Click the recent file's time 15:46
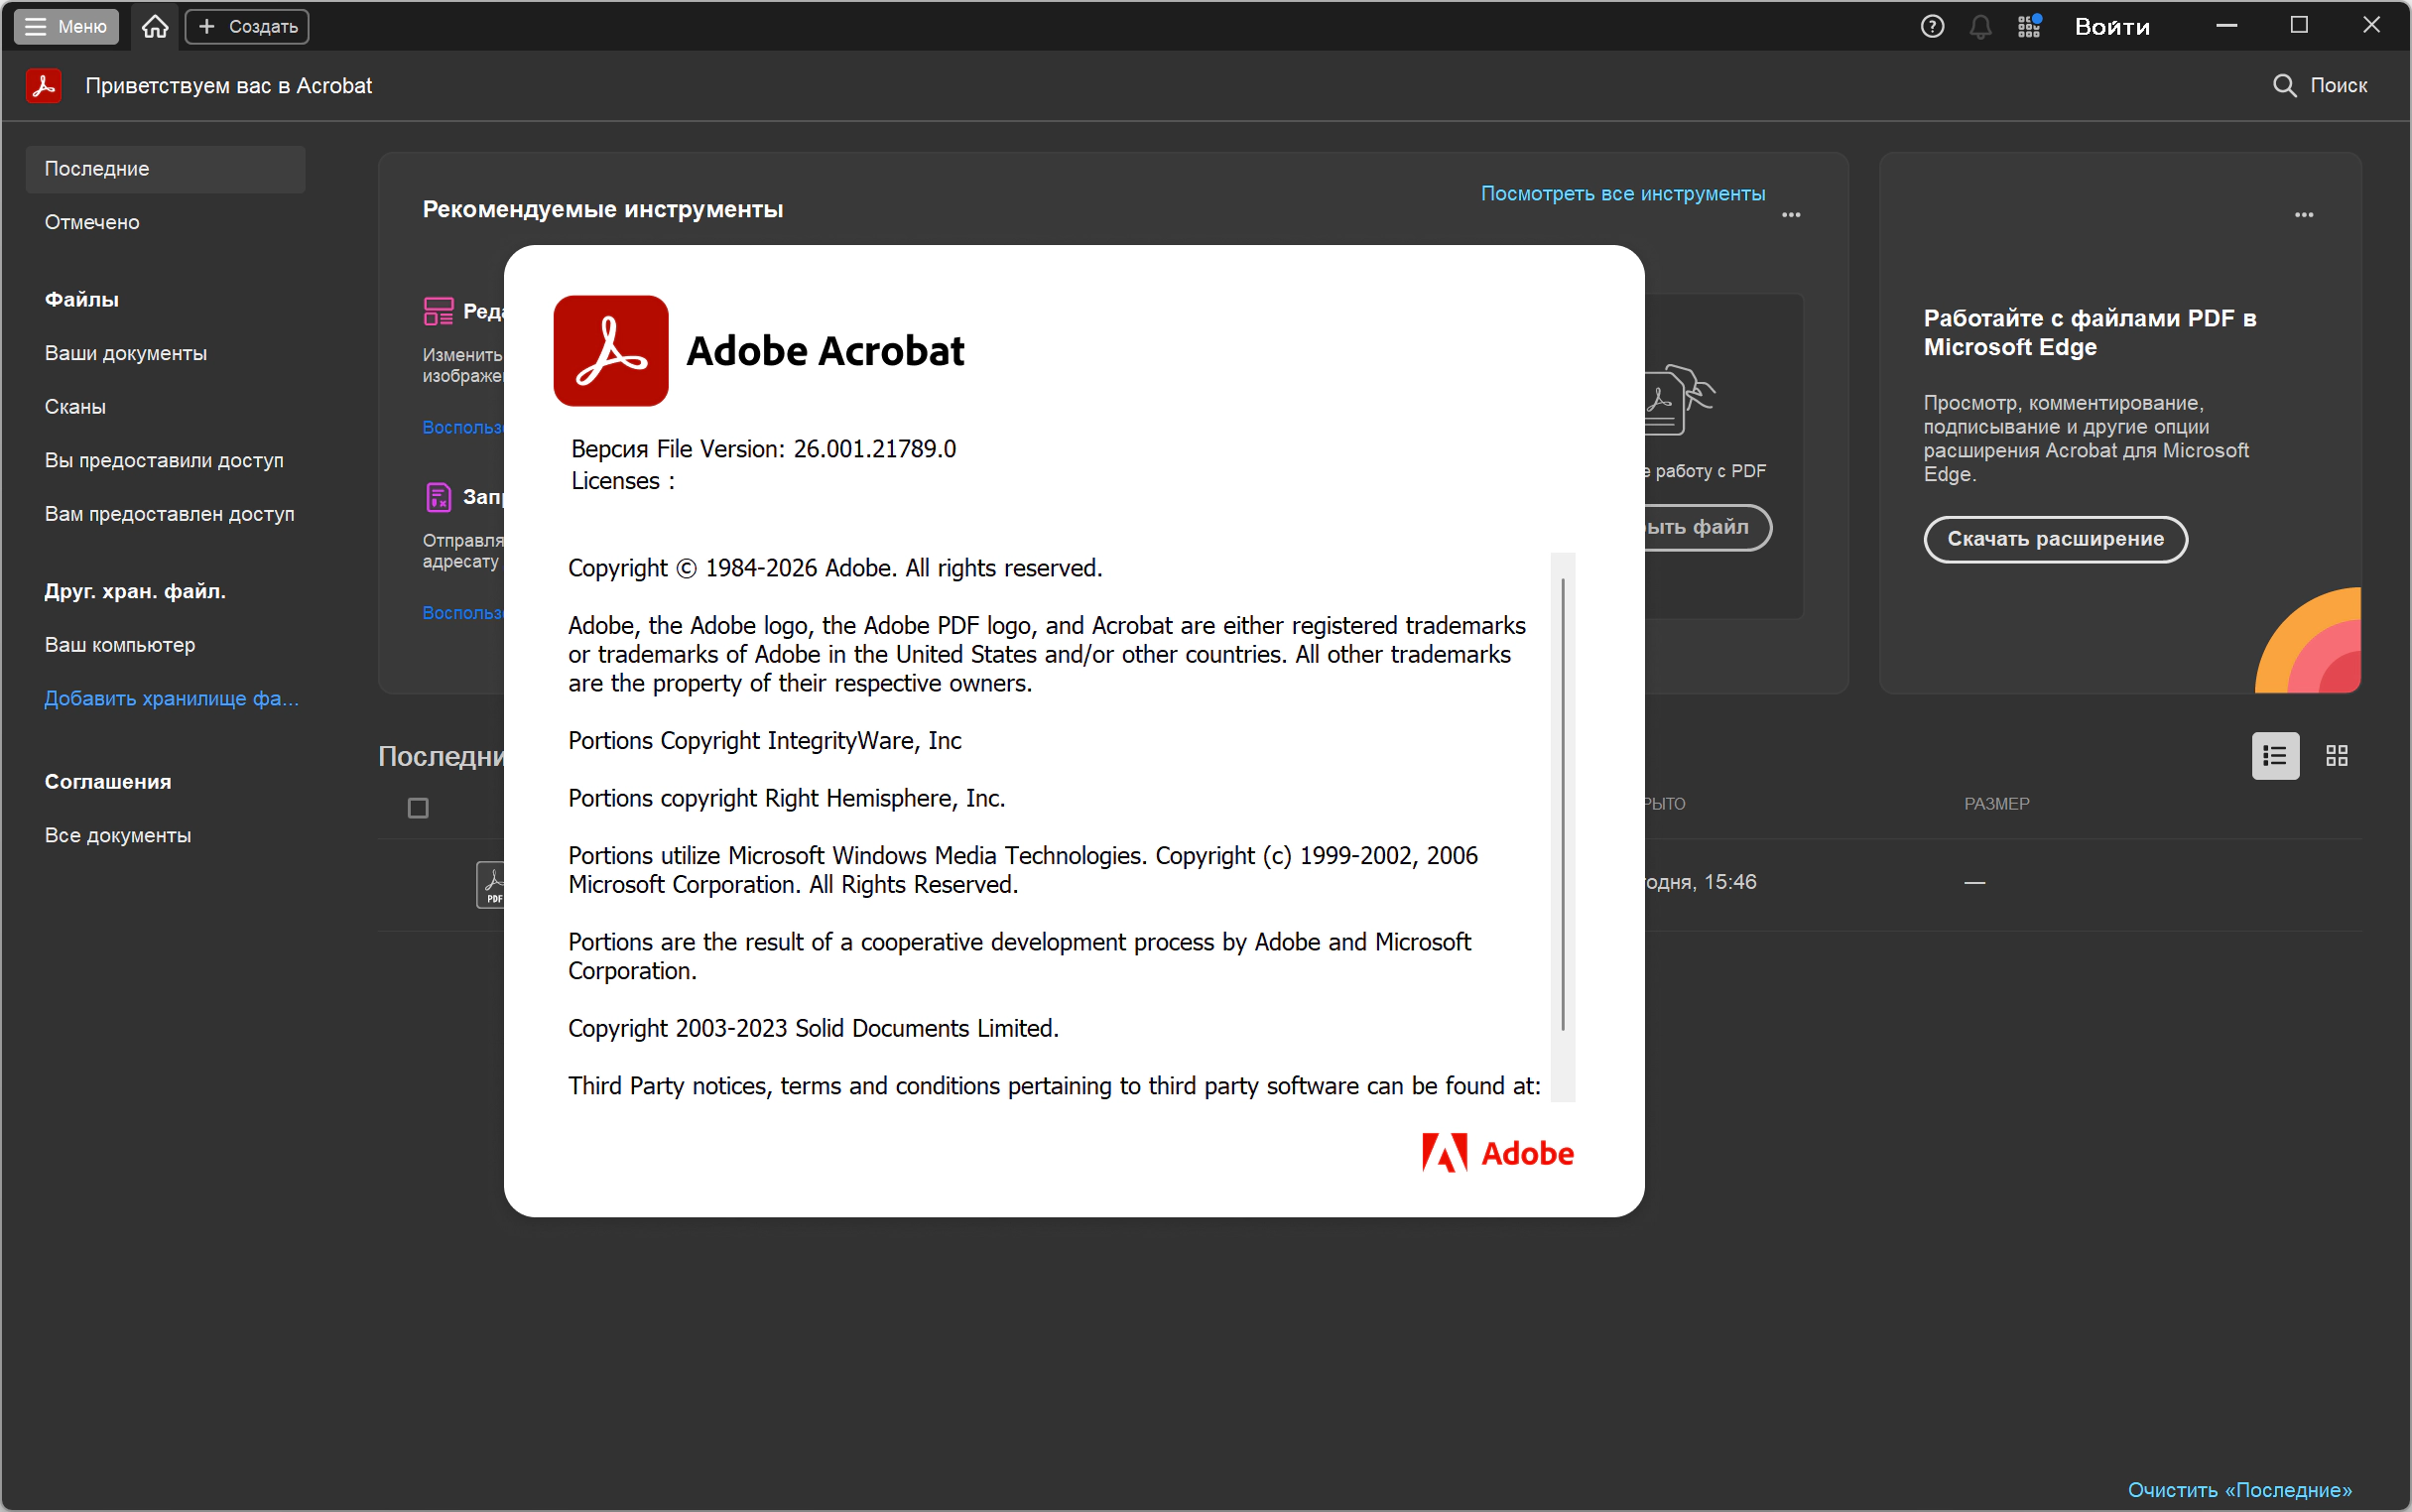This screenshot has width=2412, height=1512. coord(1730,882)
